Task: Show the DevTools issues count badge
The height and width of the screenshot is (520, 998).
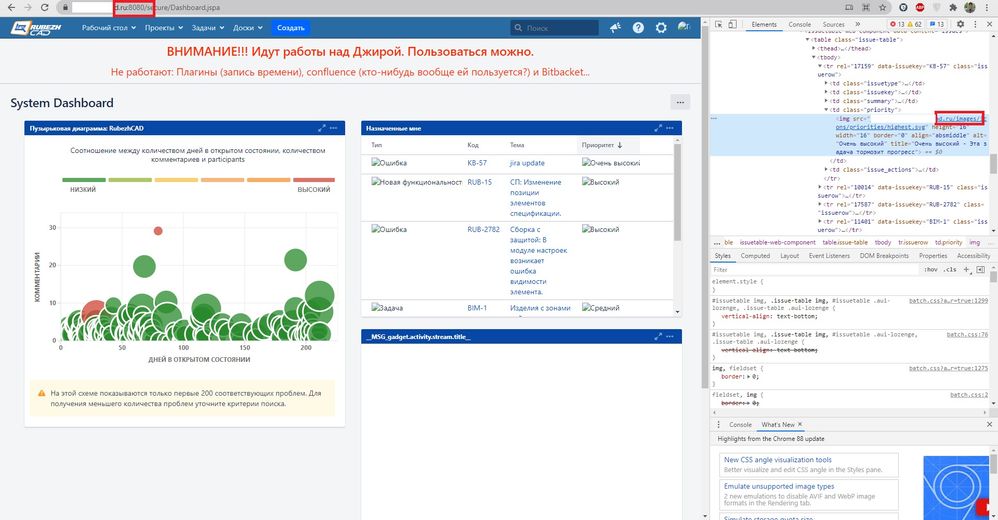Action: tap(937, 24)
